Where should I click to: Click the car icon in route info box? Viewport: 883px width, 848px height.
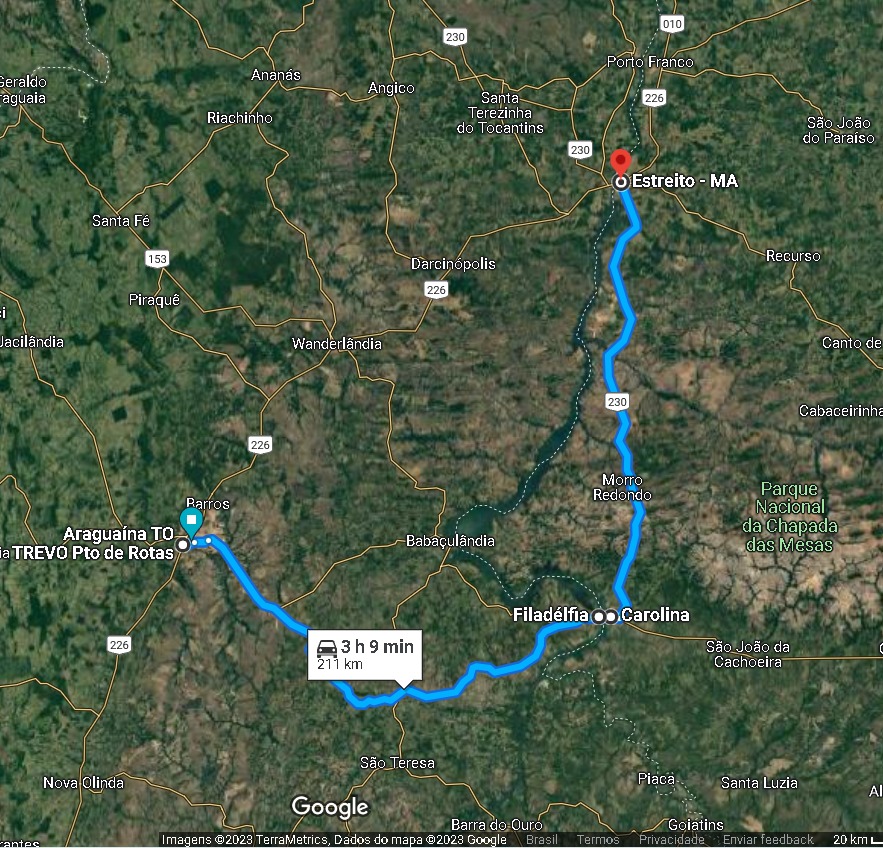(327, 648)
